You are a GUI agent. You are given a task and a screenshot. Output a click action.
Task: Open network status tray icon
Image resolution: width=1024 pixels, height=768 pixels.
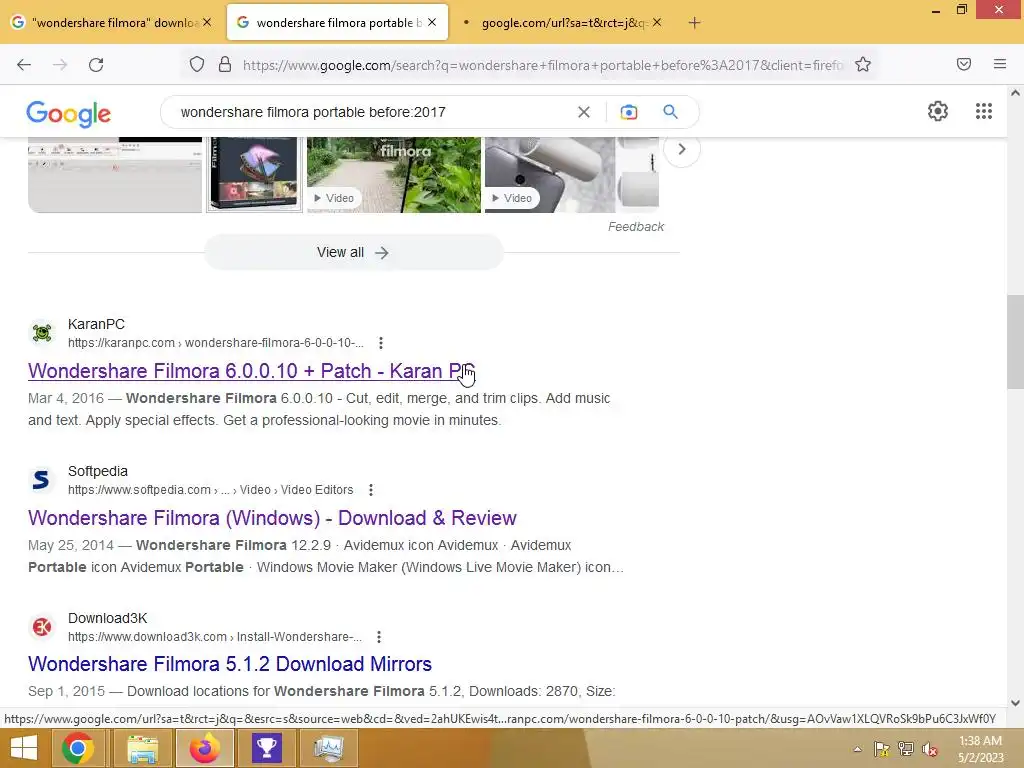905,749
